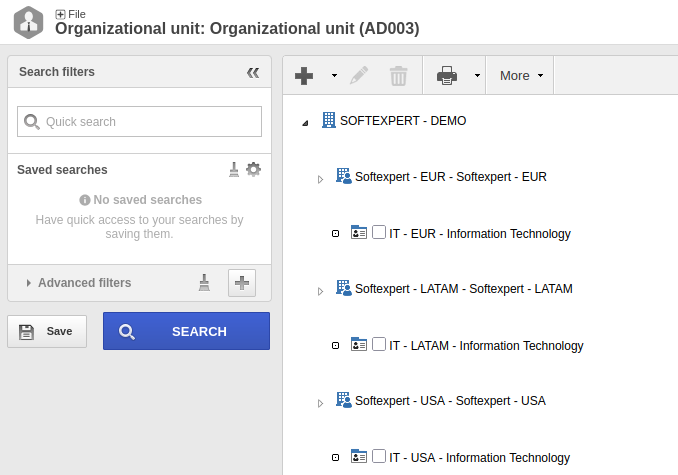678x475 pixels.
Task: Click the No saved searches info icon
Action: pyautogui.click(x=85, y=200)
